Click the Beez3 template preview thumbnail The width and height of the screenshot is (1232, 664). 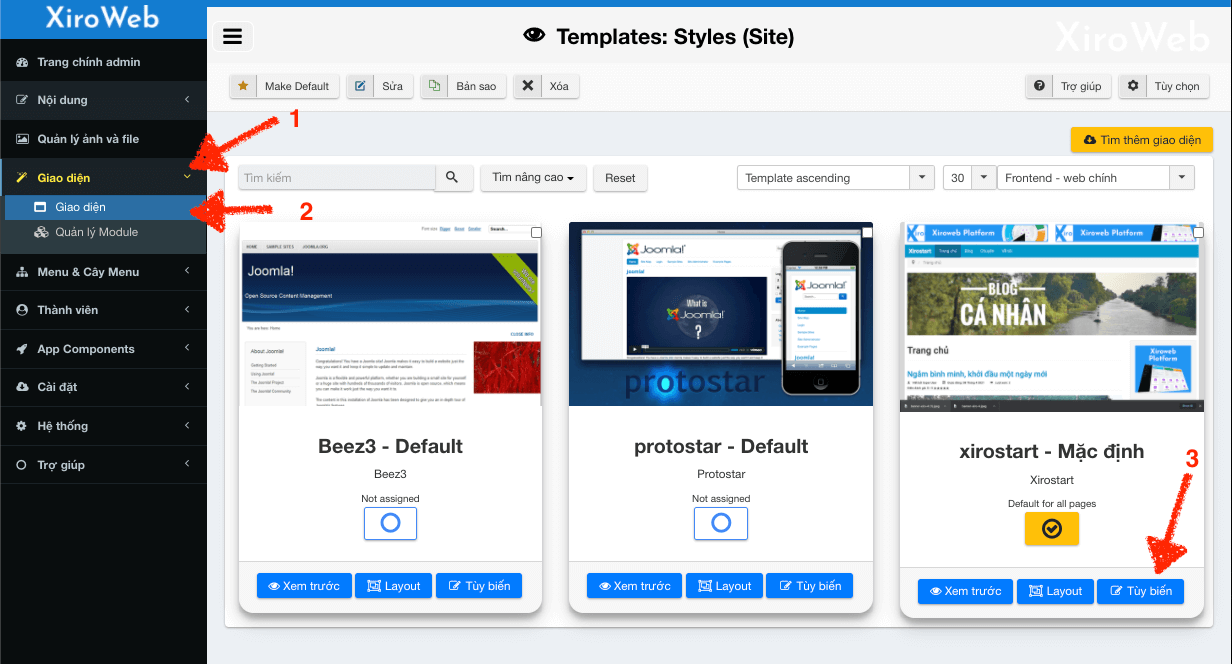[390, 314]
